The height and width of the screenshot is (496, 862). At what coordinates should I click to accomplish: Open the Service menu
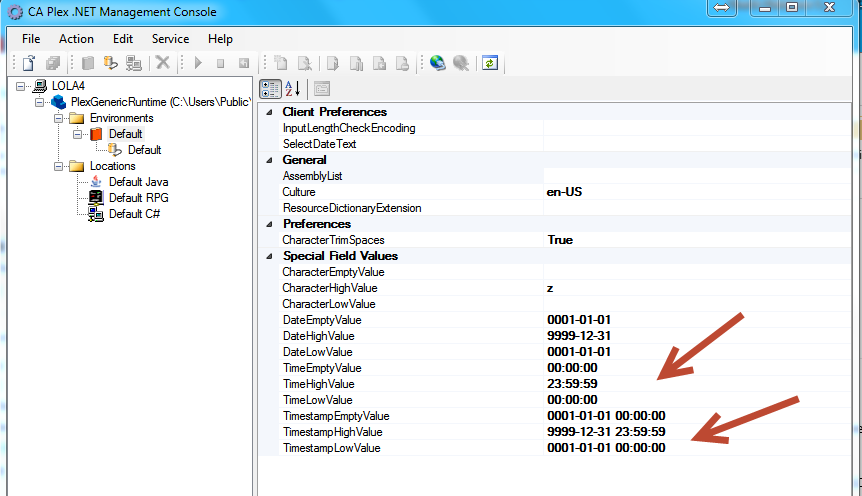pos(170,38)
